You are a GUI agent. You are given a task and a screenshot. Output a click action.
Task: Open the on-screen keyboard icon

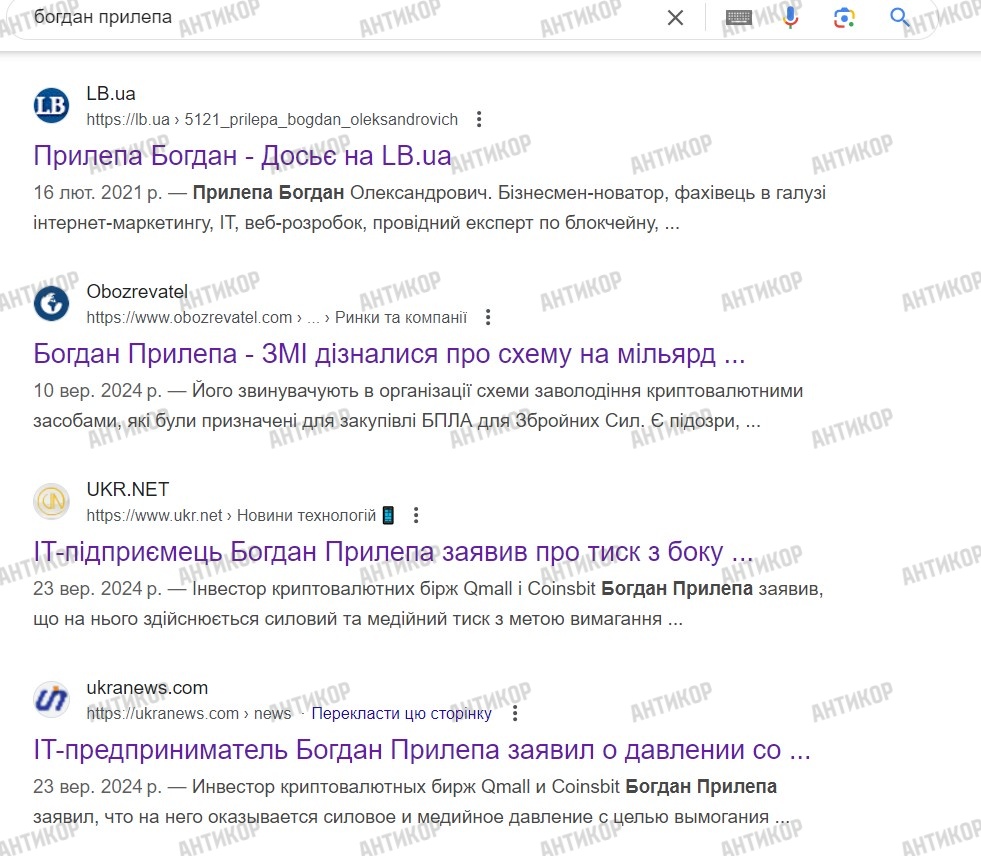pyautogui.click(x=739, y=18)
